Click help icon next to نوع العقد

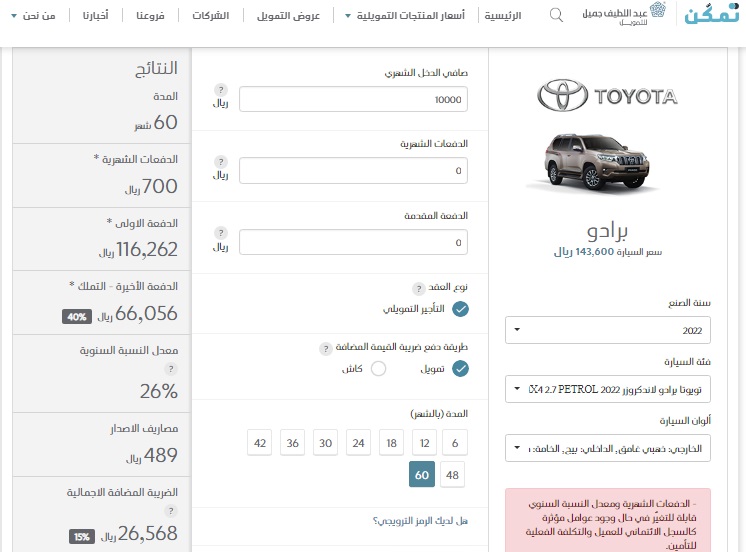418,288
